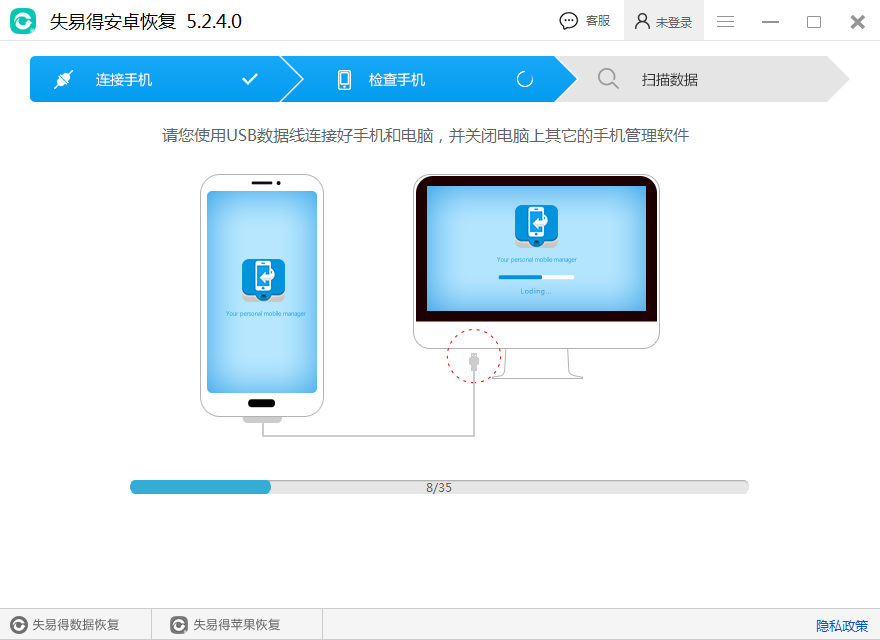Minimize the application window
The width and height of the screenshot is (880, 640).
[770, 22]
